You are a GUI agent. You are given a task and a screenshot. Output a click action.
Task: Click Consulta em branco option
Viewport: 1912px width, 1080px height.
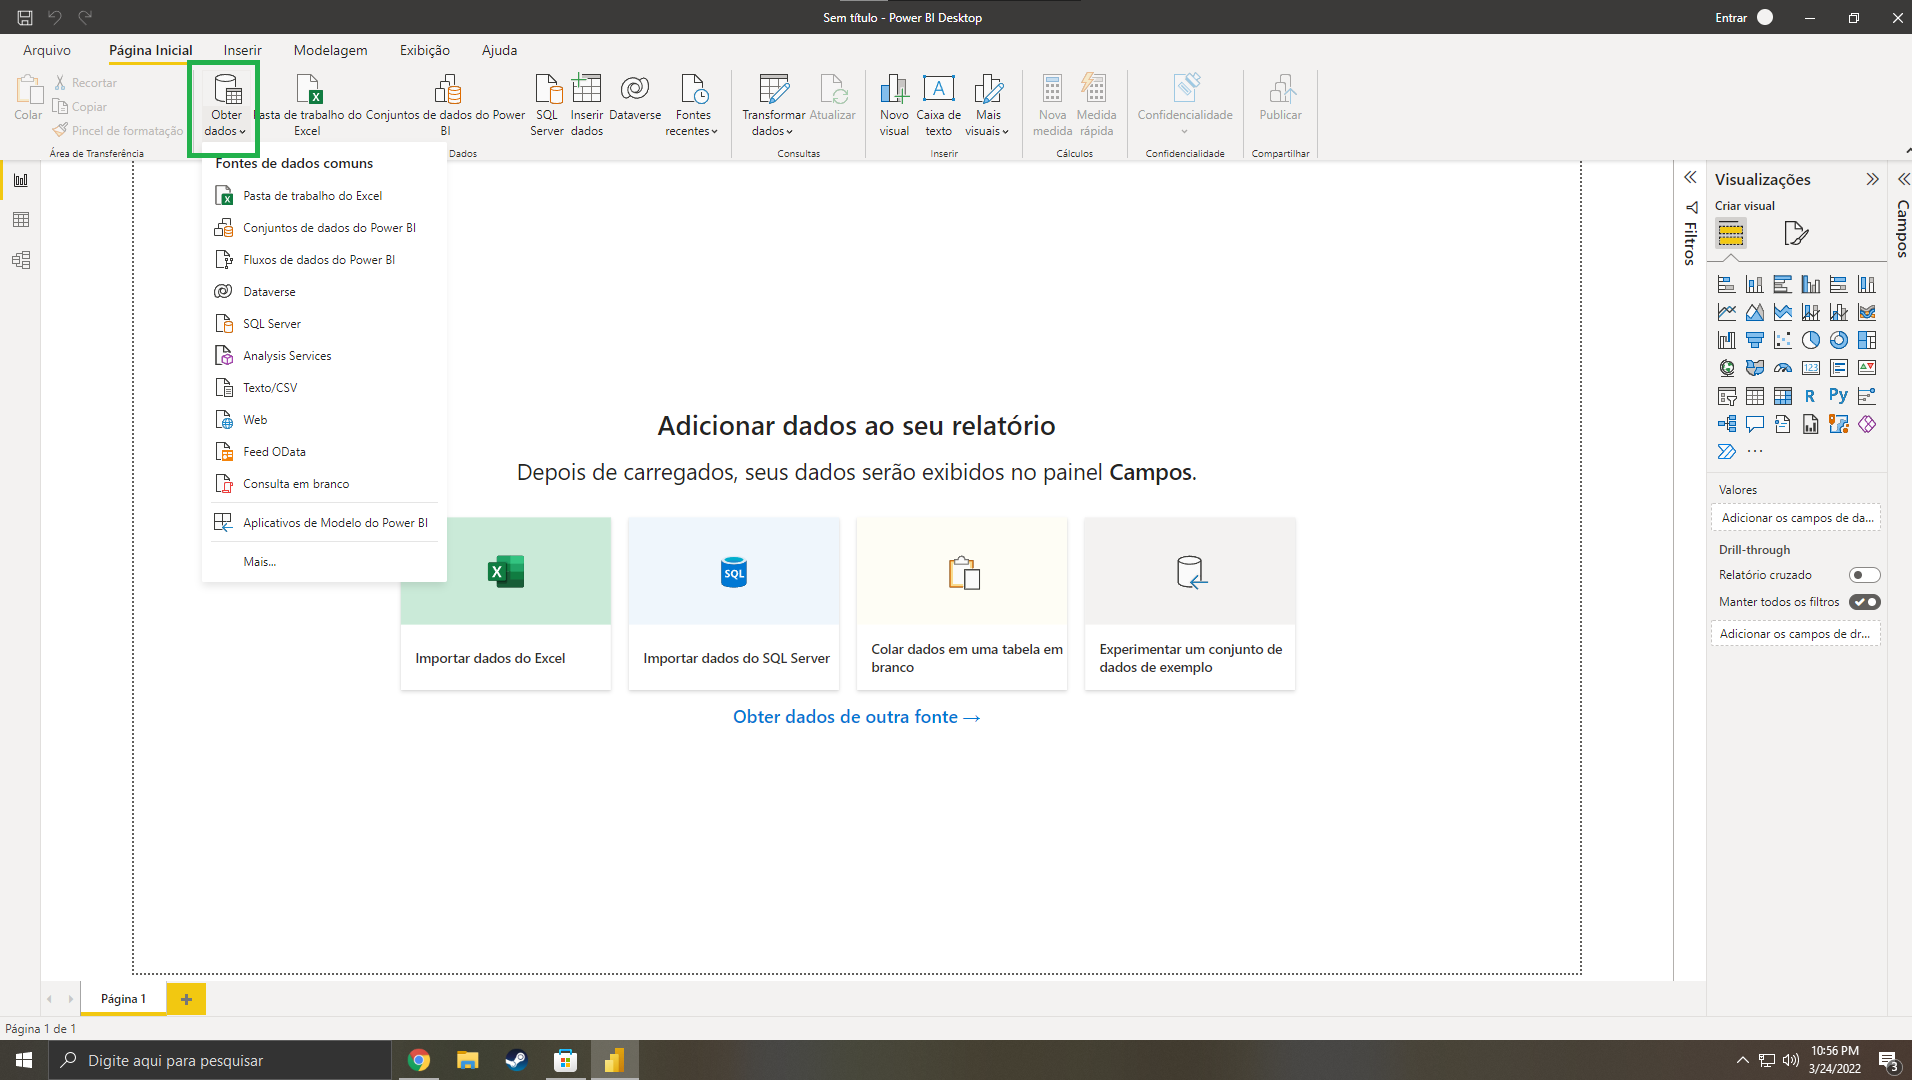(x=324, y=484)
